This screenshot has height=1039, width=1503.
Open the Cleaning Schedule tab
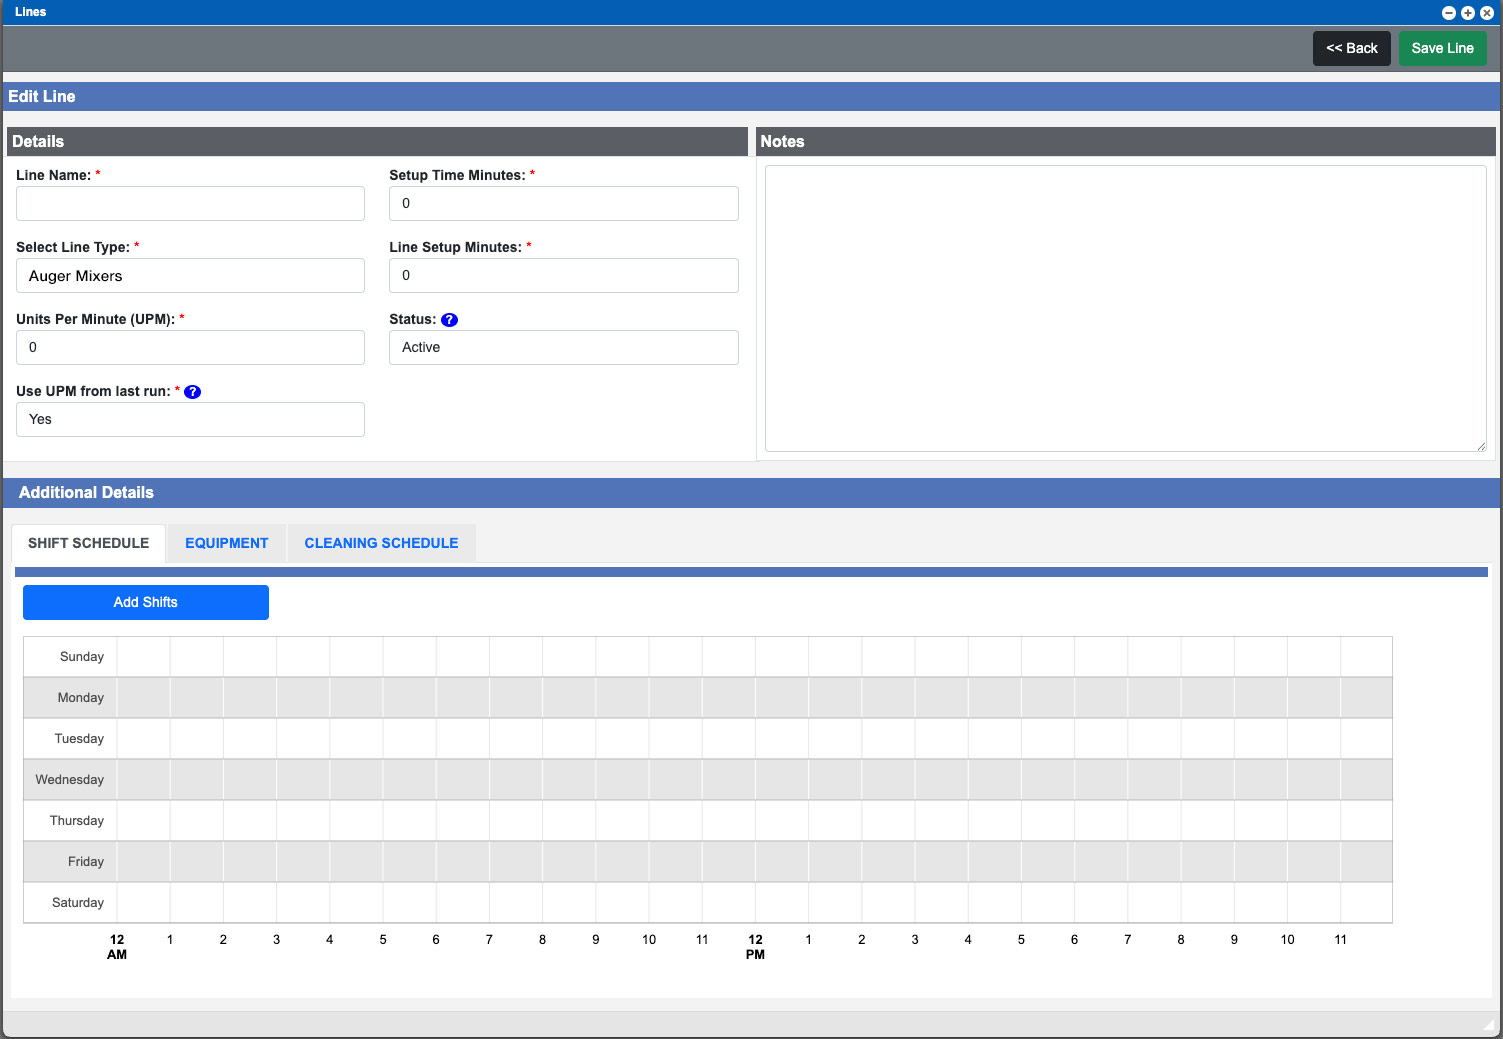point(381,543)
